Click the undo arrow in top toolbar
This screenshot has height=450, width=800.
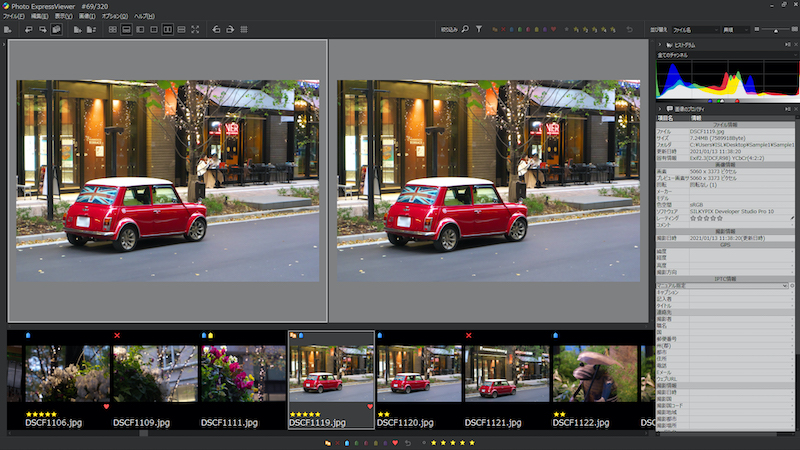(630, 30)
